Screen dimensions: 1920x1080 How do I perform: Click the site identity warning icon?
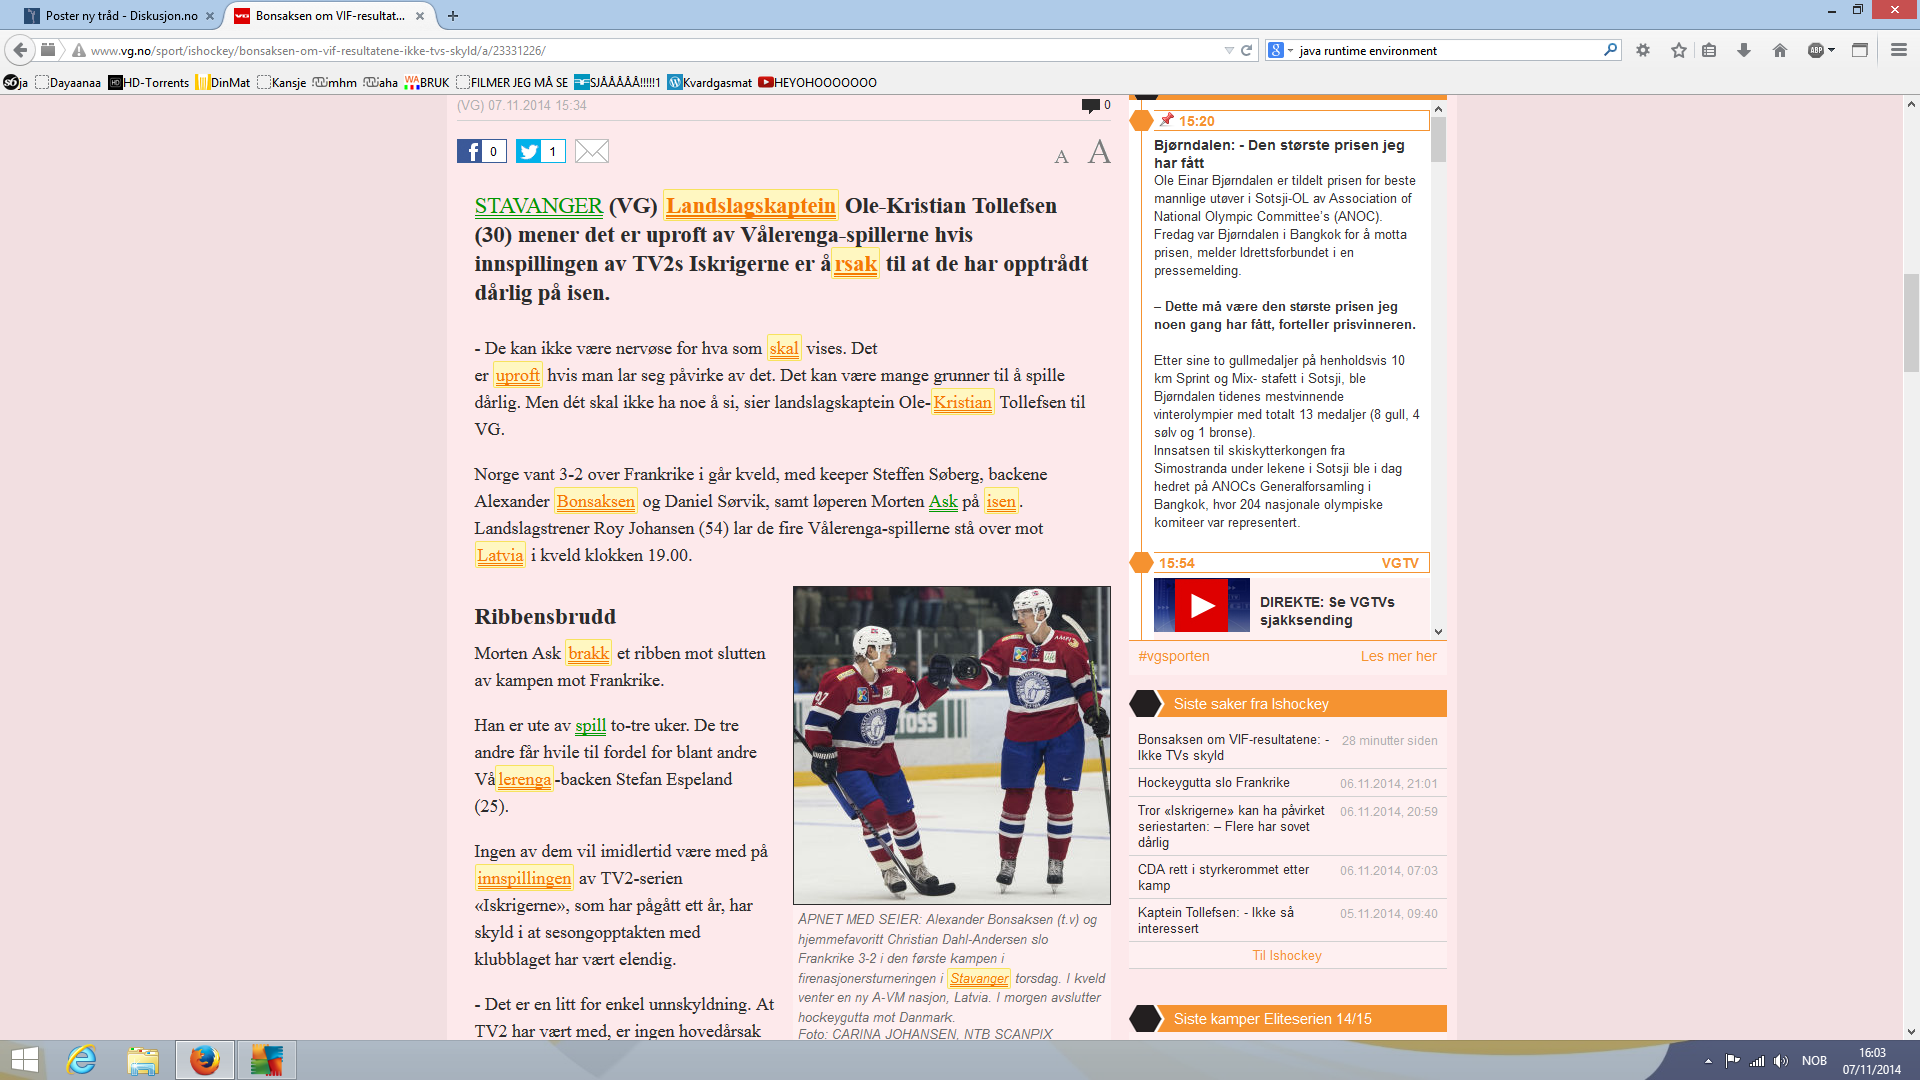[78, 51]
